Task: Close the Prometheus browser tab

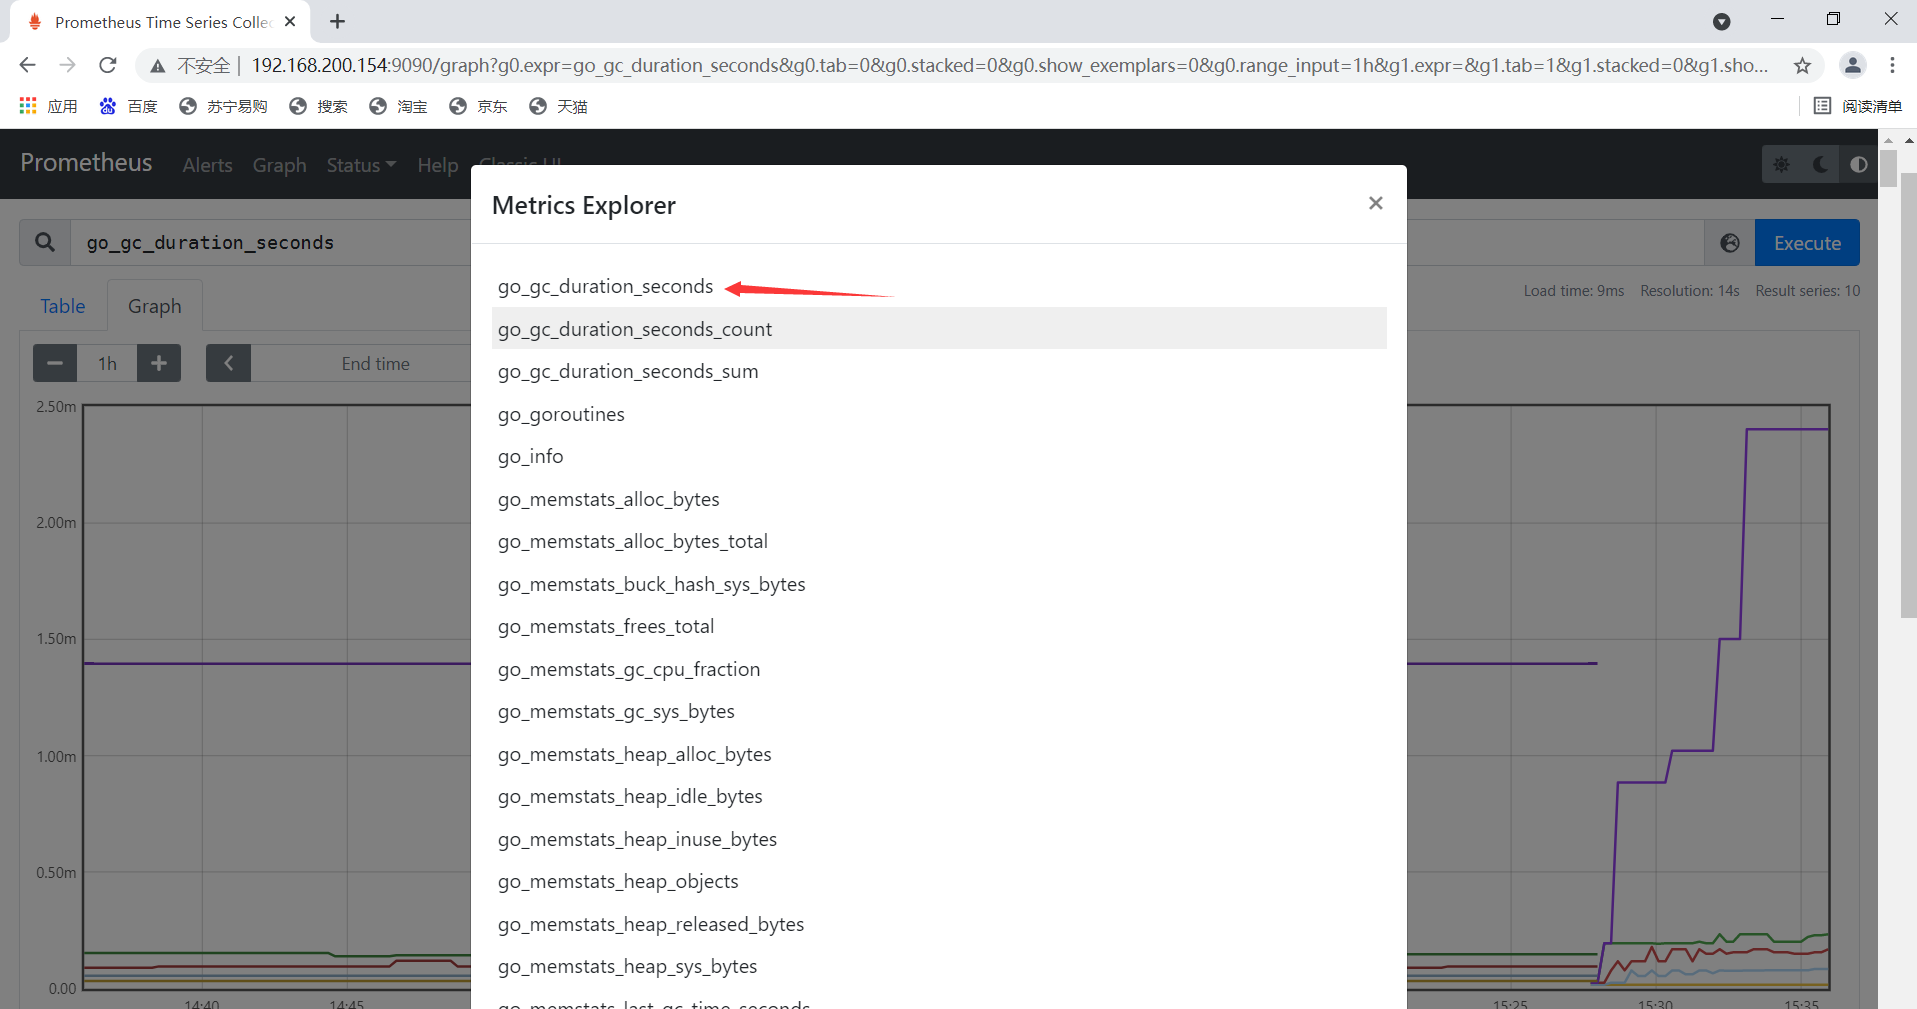Action: [x=290, y=21]
